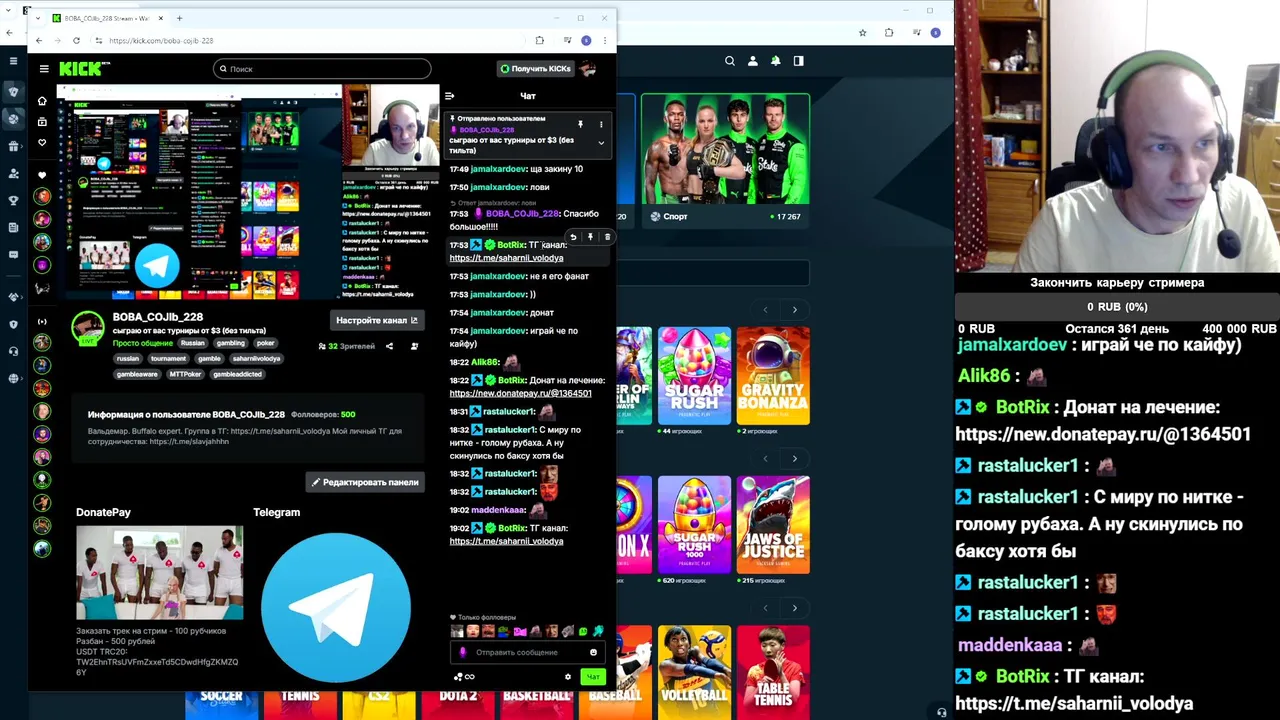The width and height of the screenshot is (1280, 720).
Task: Open the DonatePay panel image
Action: point(159,572)
